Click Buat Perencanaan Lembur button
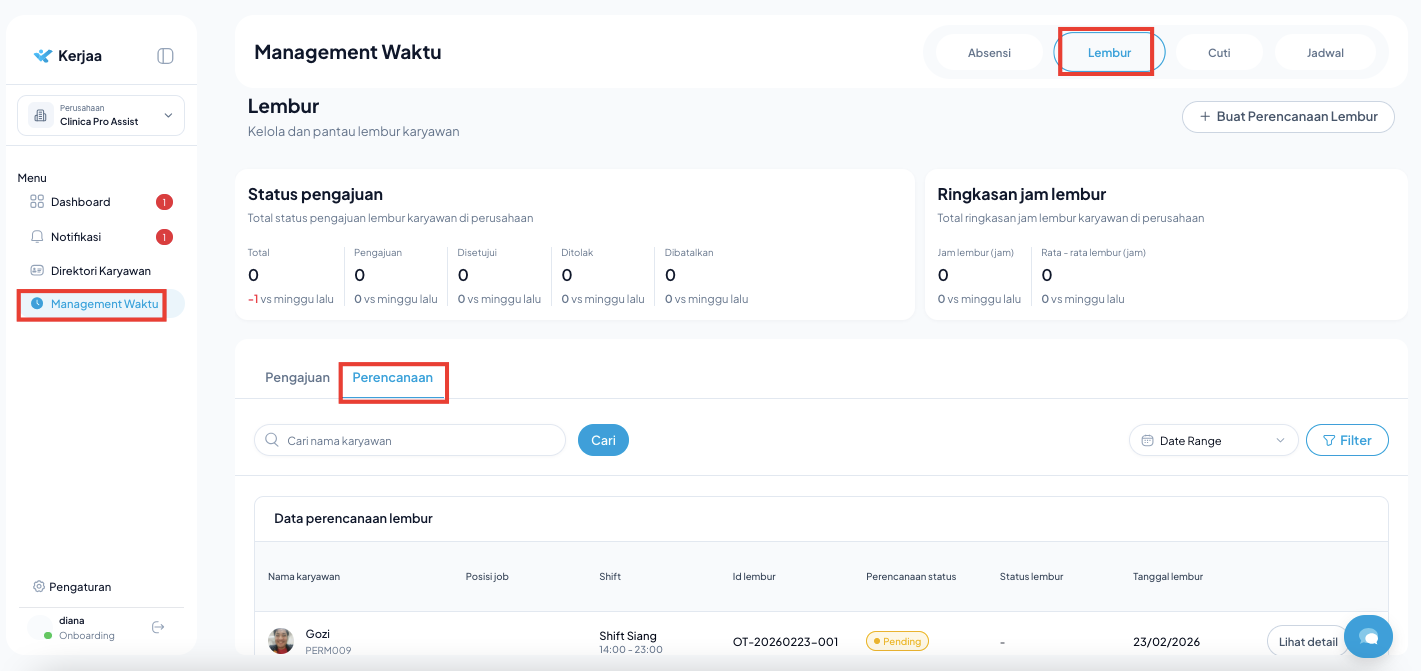Viewport: 1421px width, 671px height. click(x=1288, y=117)
